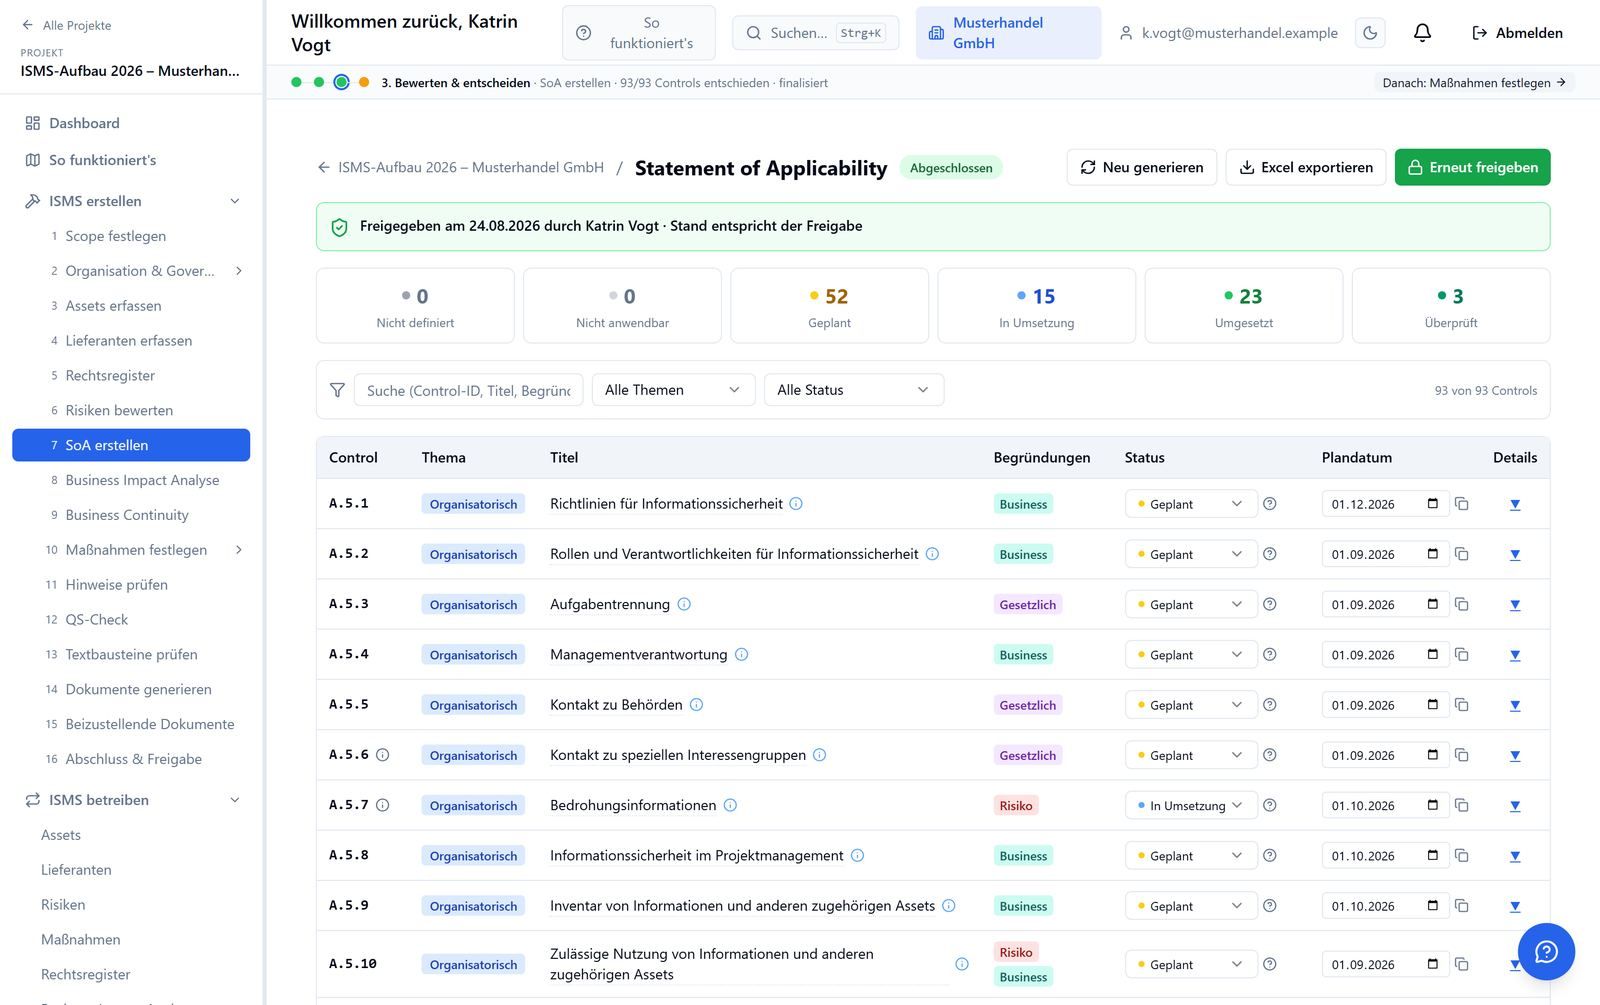Viewport: 1600px width, 1005px height.
Task: Click info icon next to Kontakt zu Behörden
Action: point(697,705)
